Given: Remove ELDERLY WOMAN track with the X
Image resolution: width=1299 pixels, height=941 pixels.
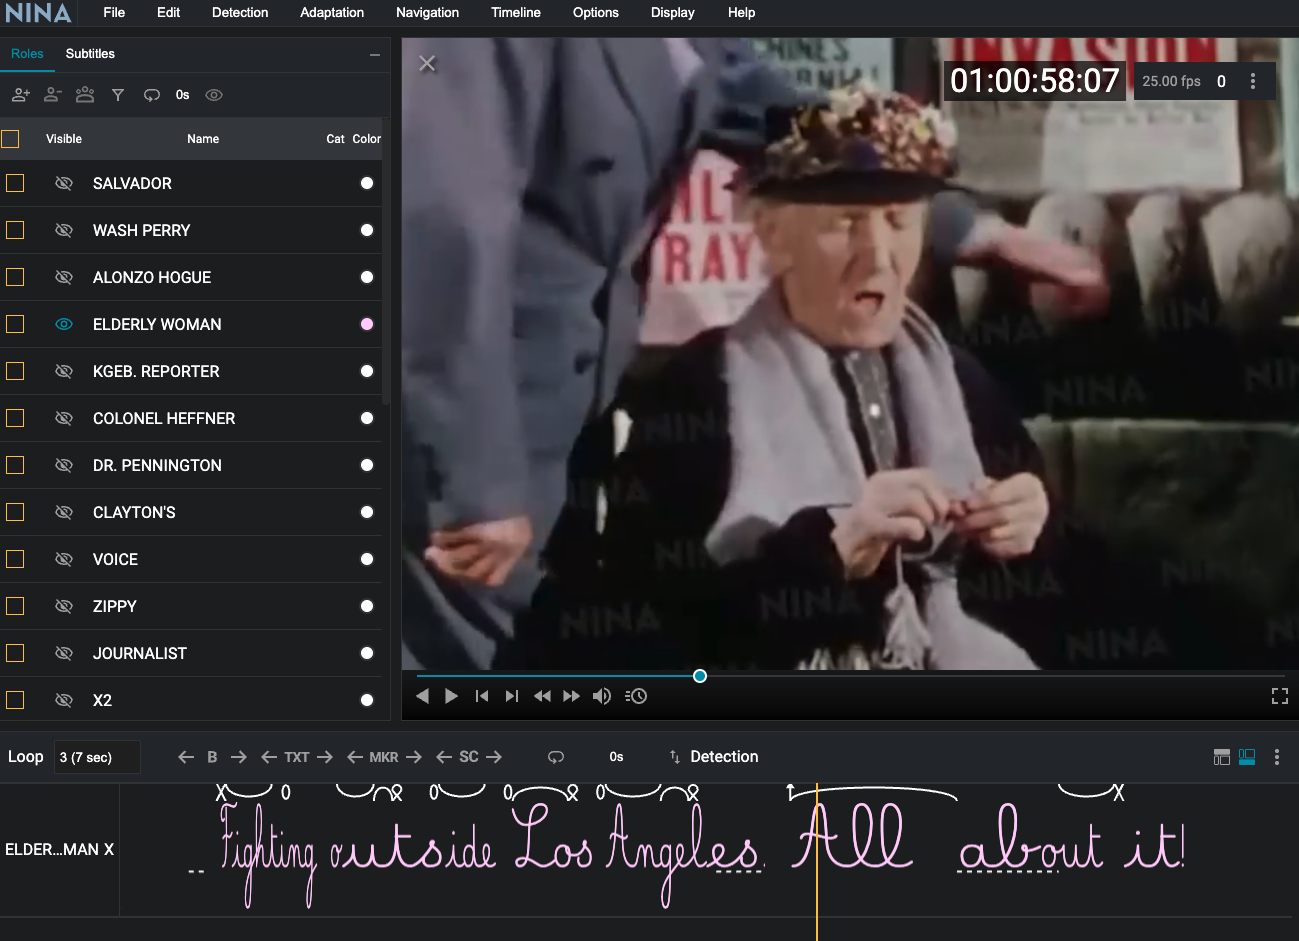Looking at the screenshot, I should coord(109,849).
